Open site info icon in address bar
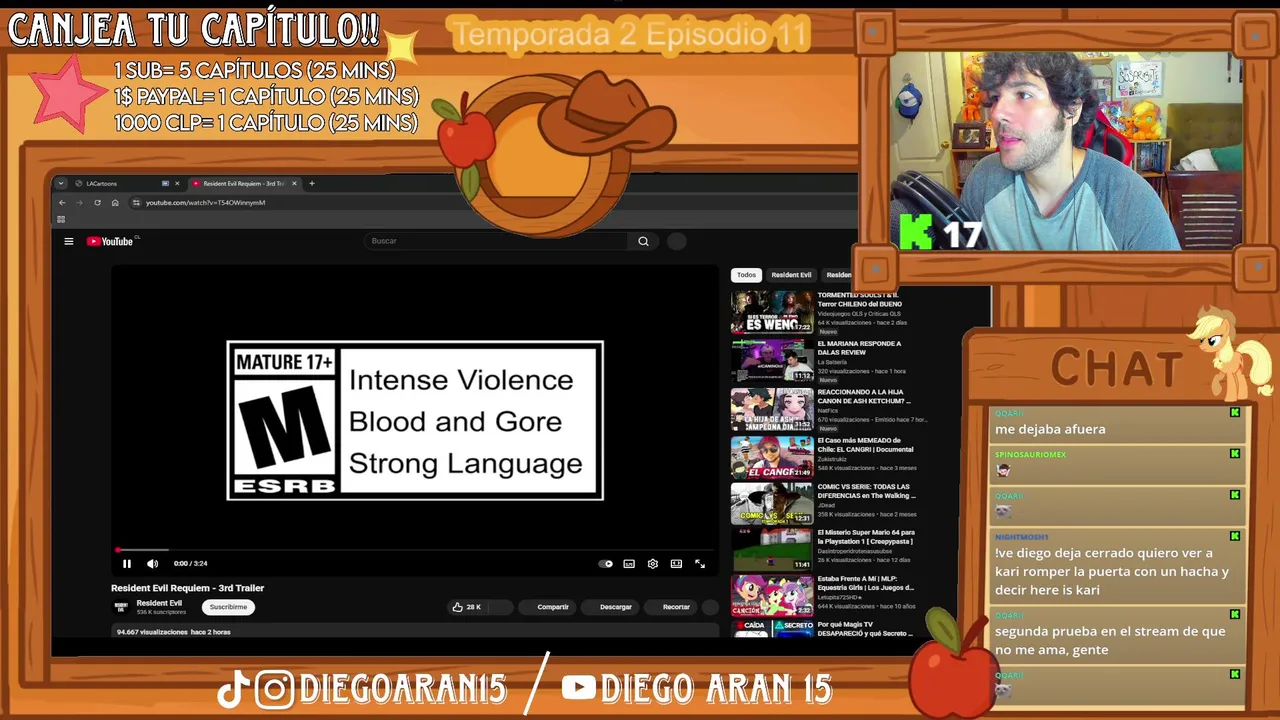Viewport: 1280px width, 720px height. (136, 202)
